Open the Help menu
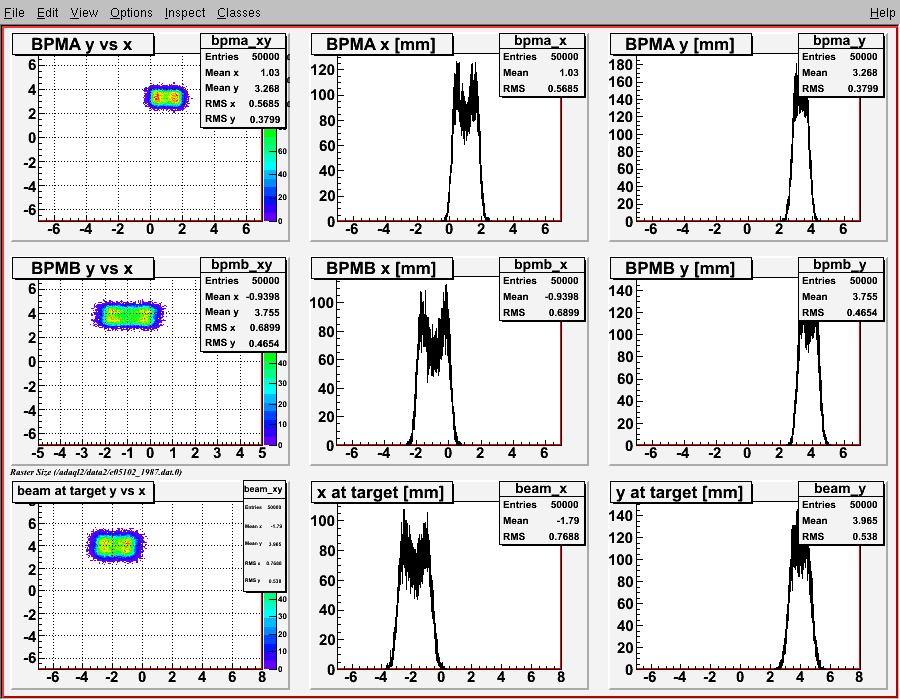The height and width of the screenshot is (700, 900). point(882,12)
